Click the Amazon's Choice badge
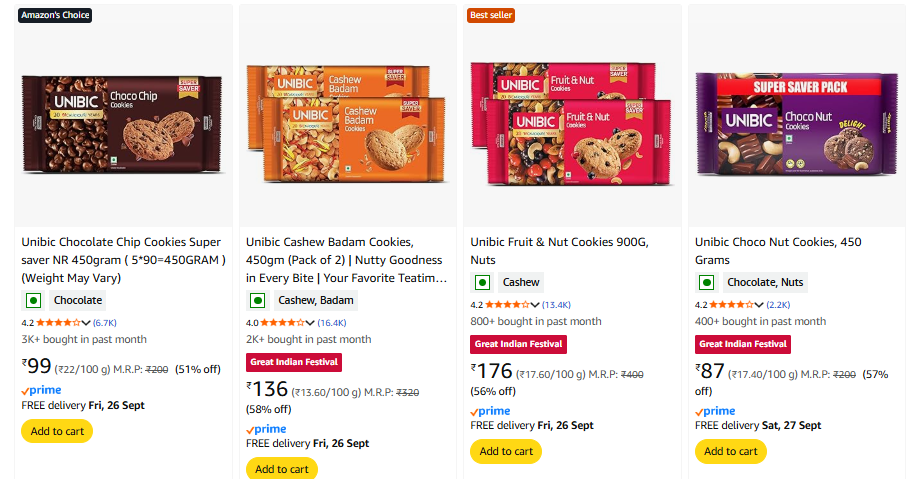Image resolution: width=910 pixels, height=479 pixels. click(55, 15)
